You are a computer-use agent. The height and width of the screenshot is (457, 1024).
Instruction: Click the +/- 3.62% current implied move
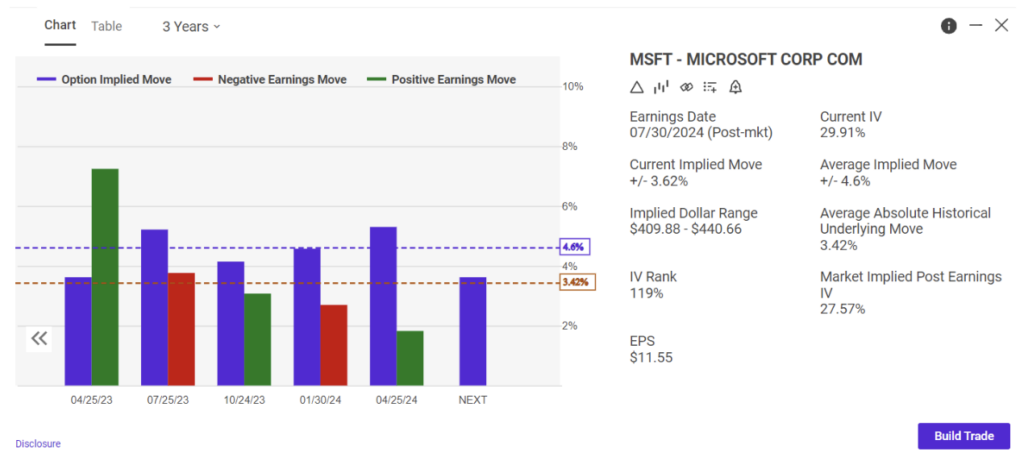point(659,181)
